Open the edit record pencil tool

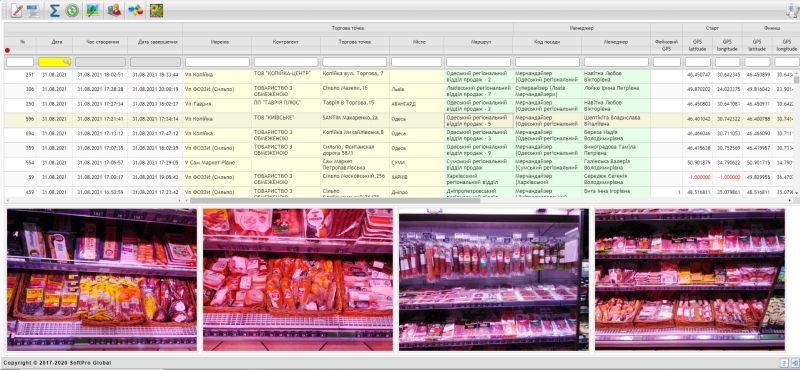tap(17, 10)
